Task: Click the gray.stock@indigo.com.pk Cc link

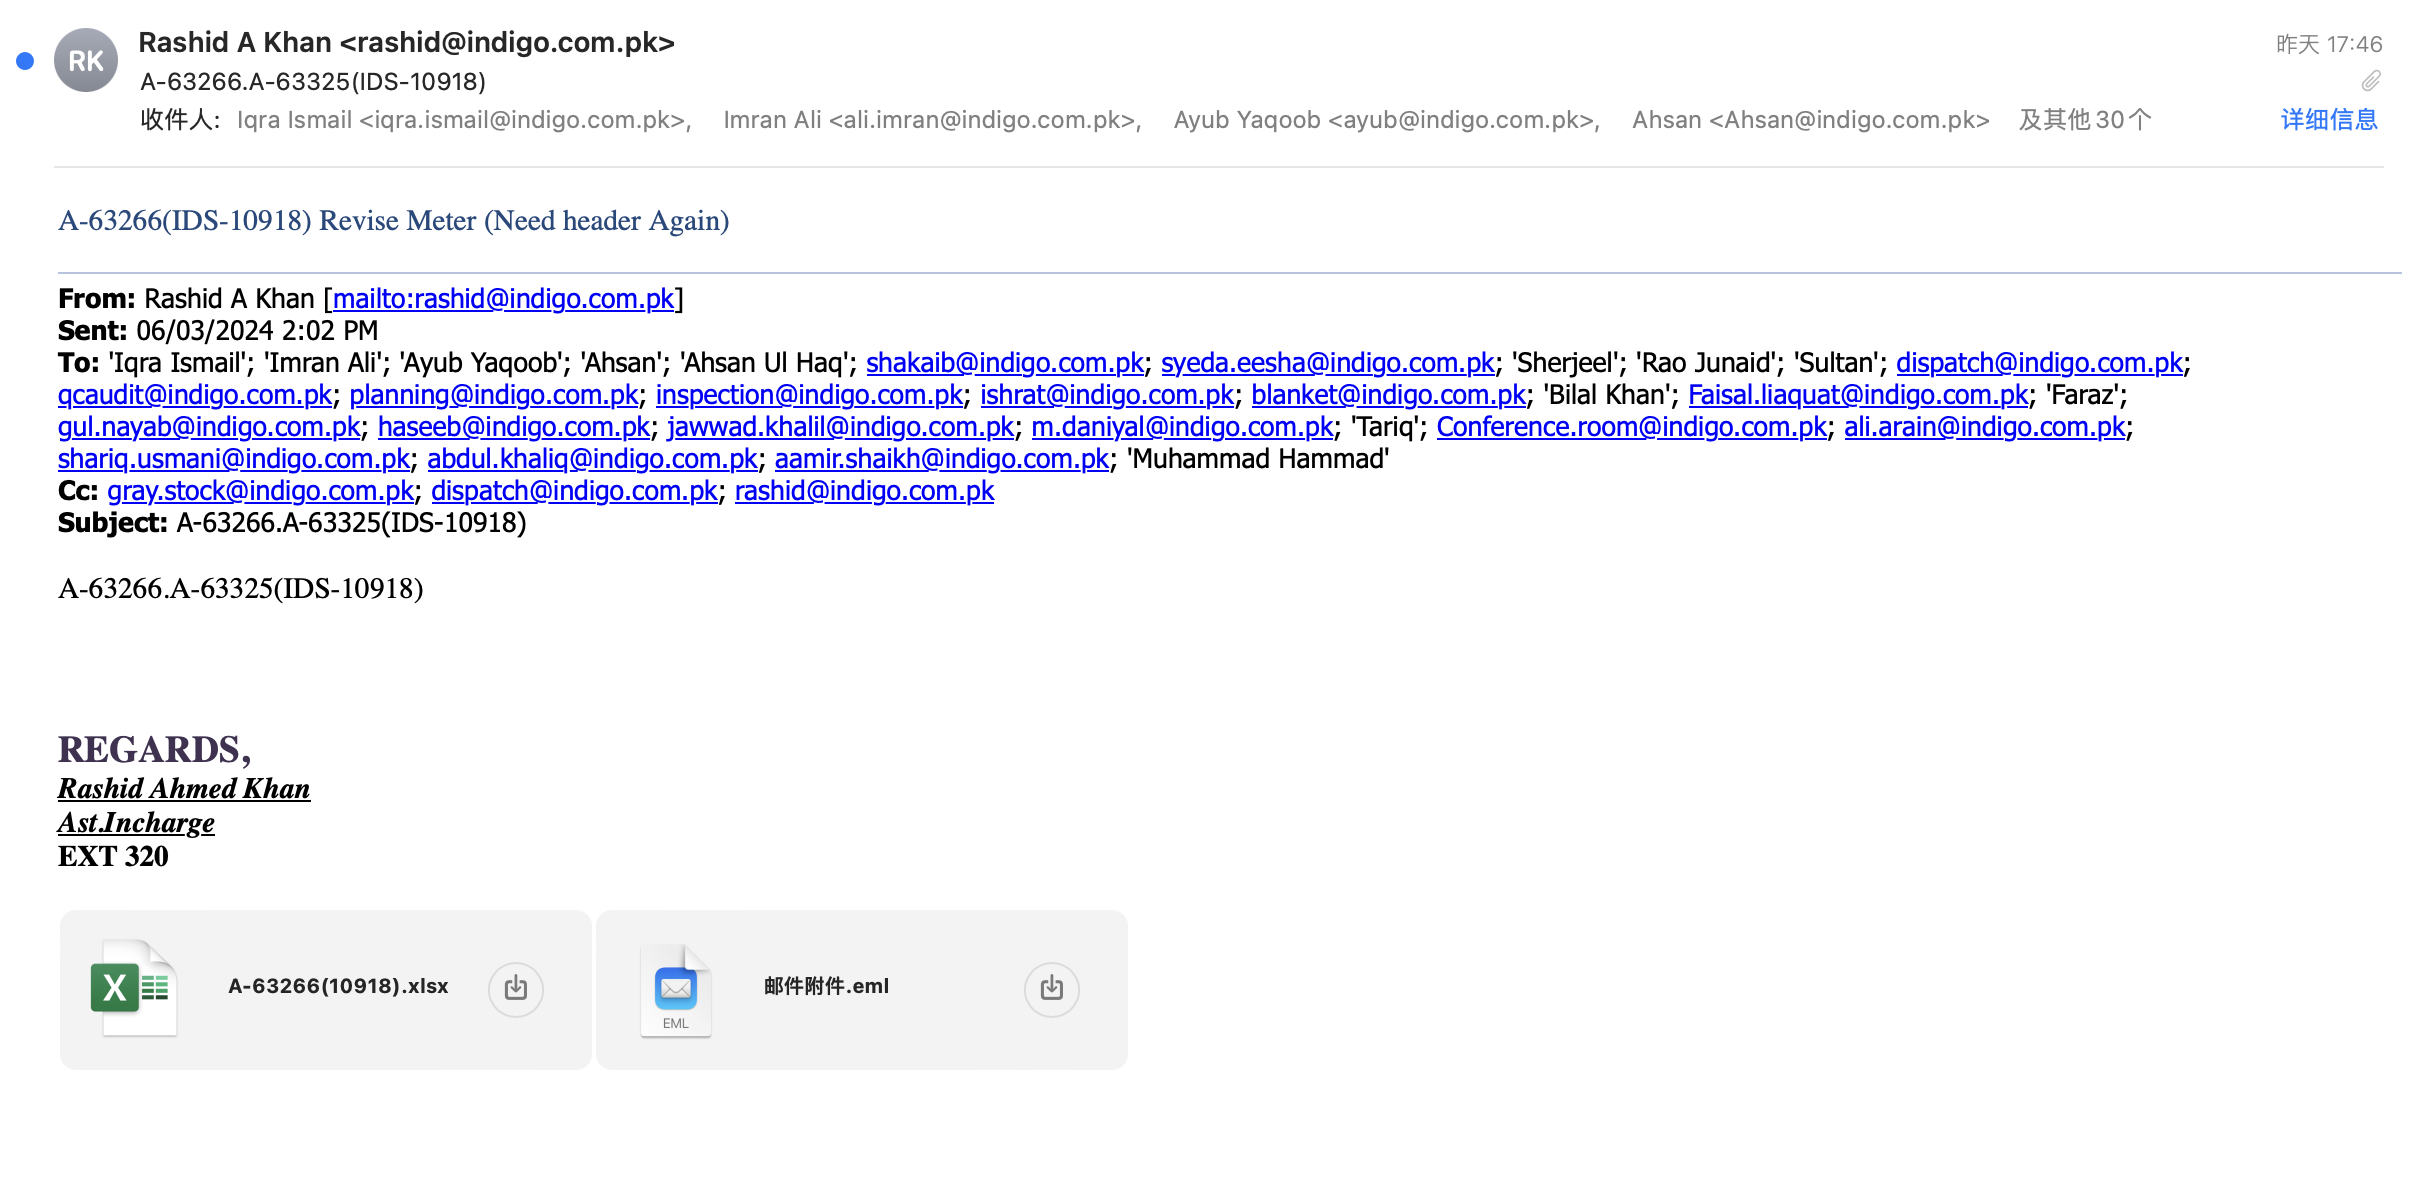Action: tap(260, 491)
